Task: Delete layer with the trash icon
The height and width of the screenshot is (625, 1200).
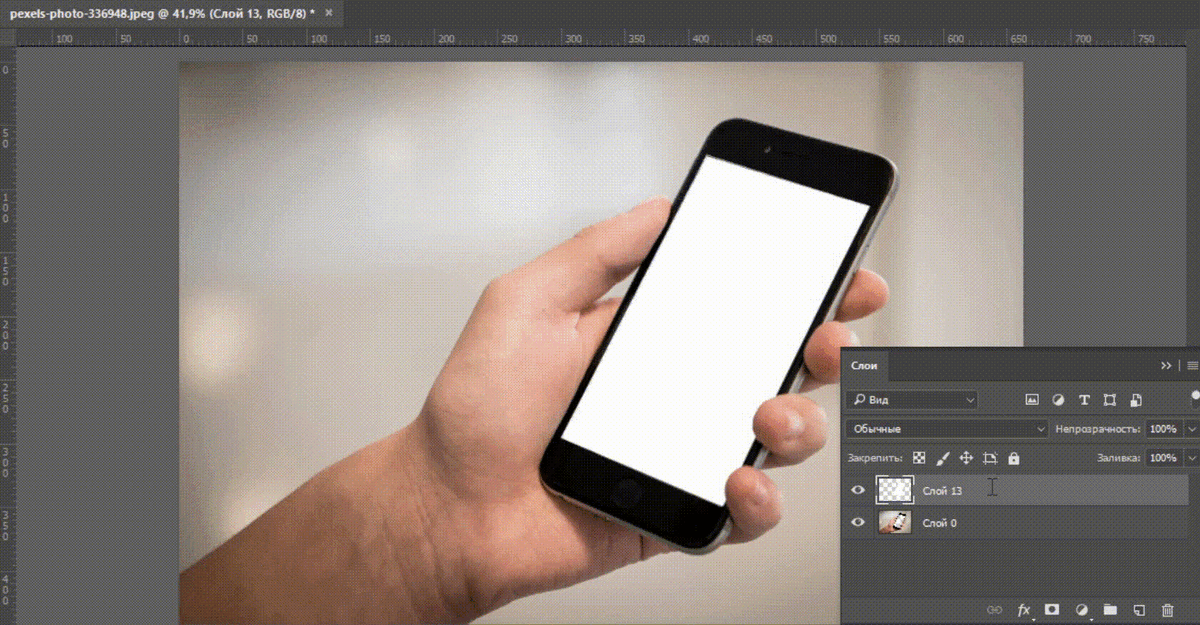Action: [x=1167, y=609]
